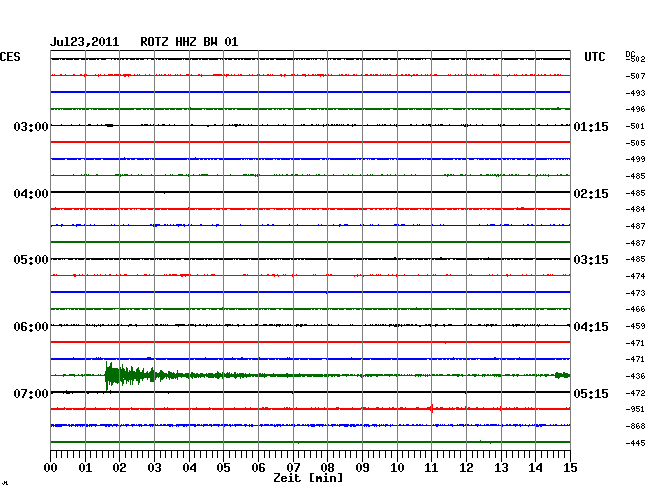Click the UTC column header
Image resolution: width=650 pixels, height=494 pixels.
[x=594, y=57]
